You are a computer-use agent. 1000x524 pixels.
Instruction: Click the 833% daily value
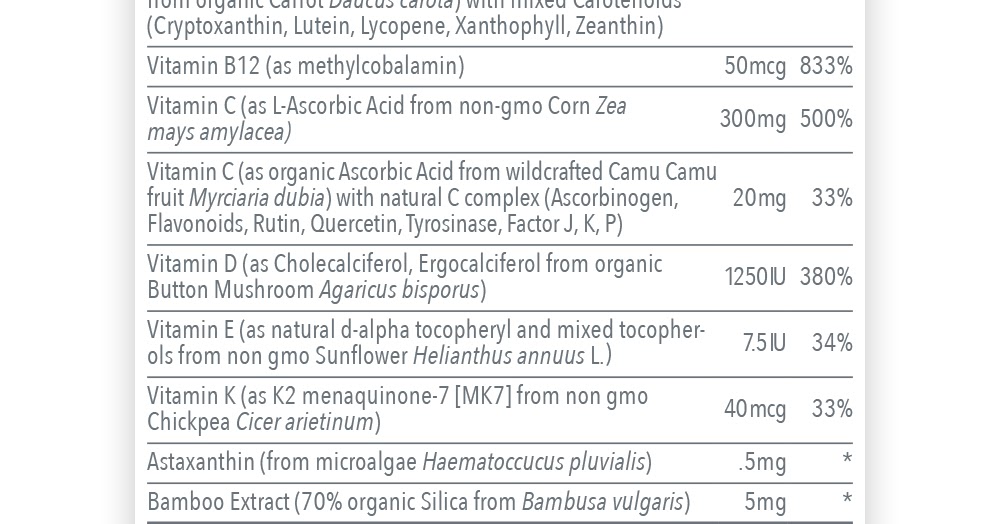pyautogui.click(x=826, y=66)
